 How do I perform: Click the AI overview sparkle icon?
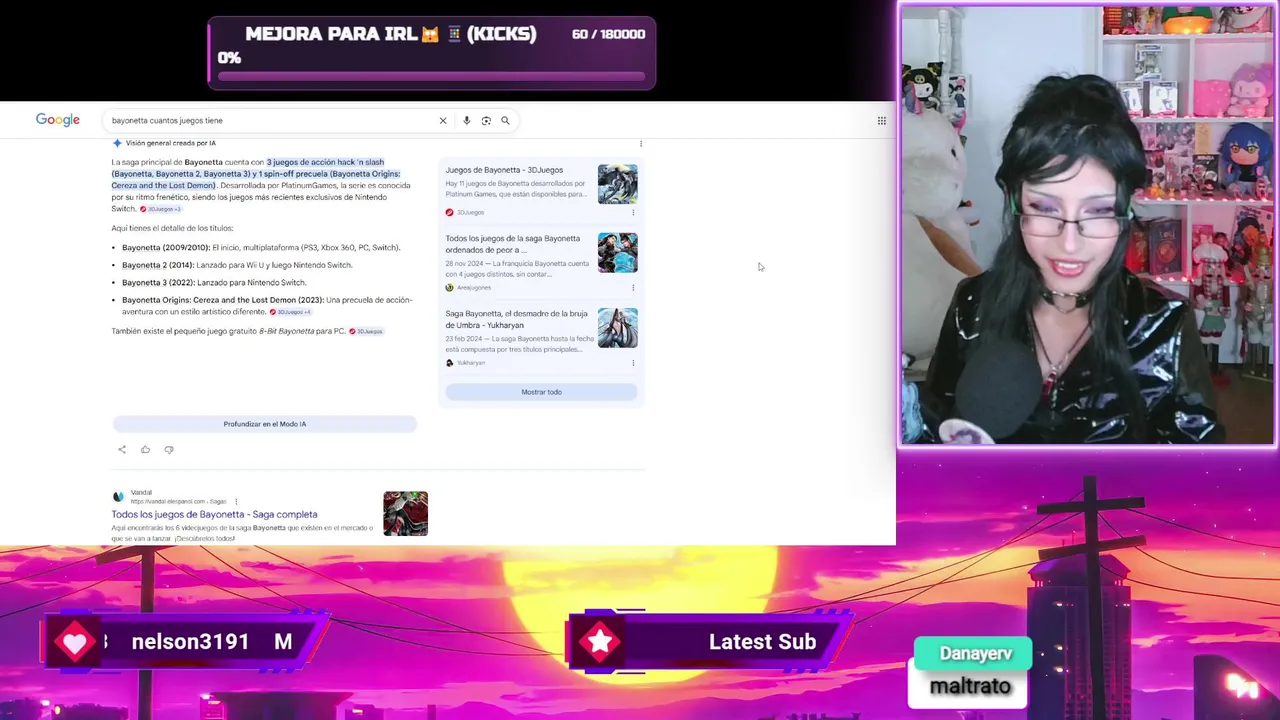coord(117,143)
